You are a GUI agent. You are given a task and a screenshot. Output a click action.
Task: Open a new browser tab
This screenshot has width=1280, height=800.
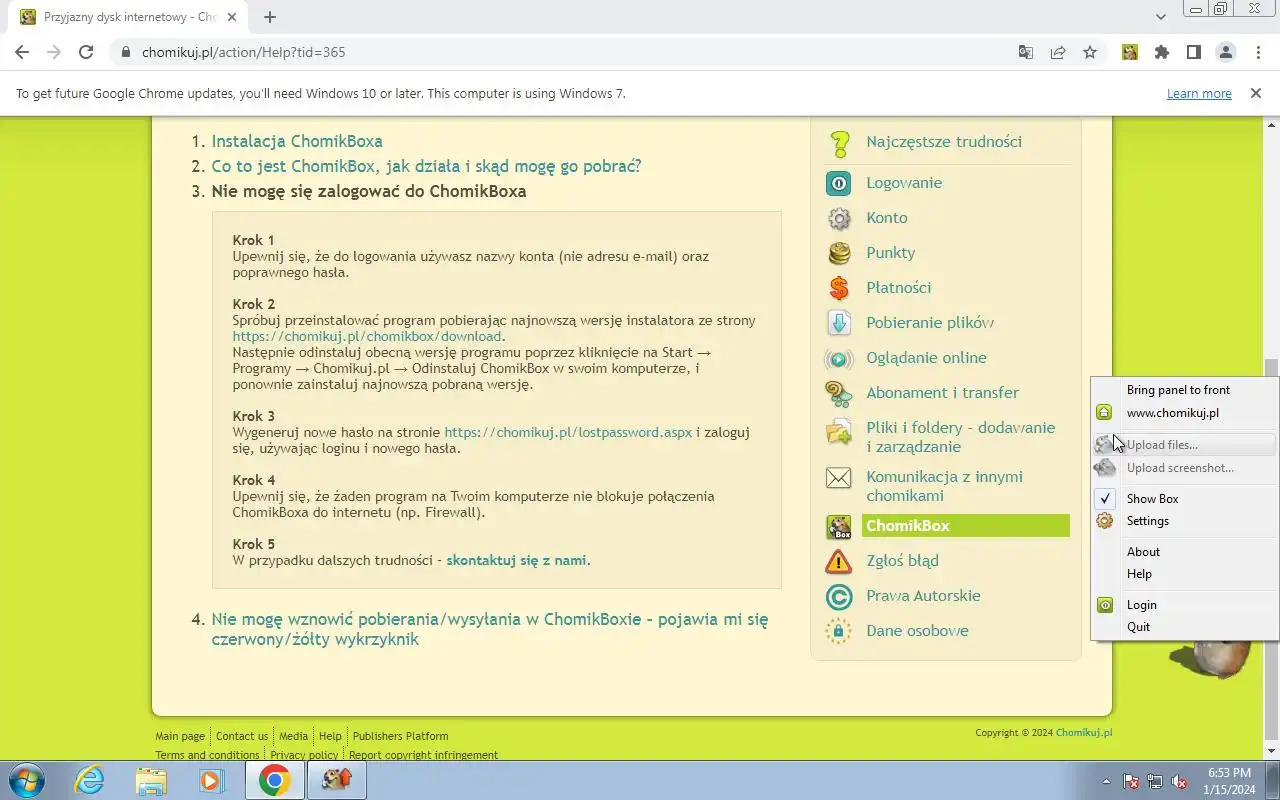[270, 17]
